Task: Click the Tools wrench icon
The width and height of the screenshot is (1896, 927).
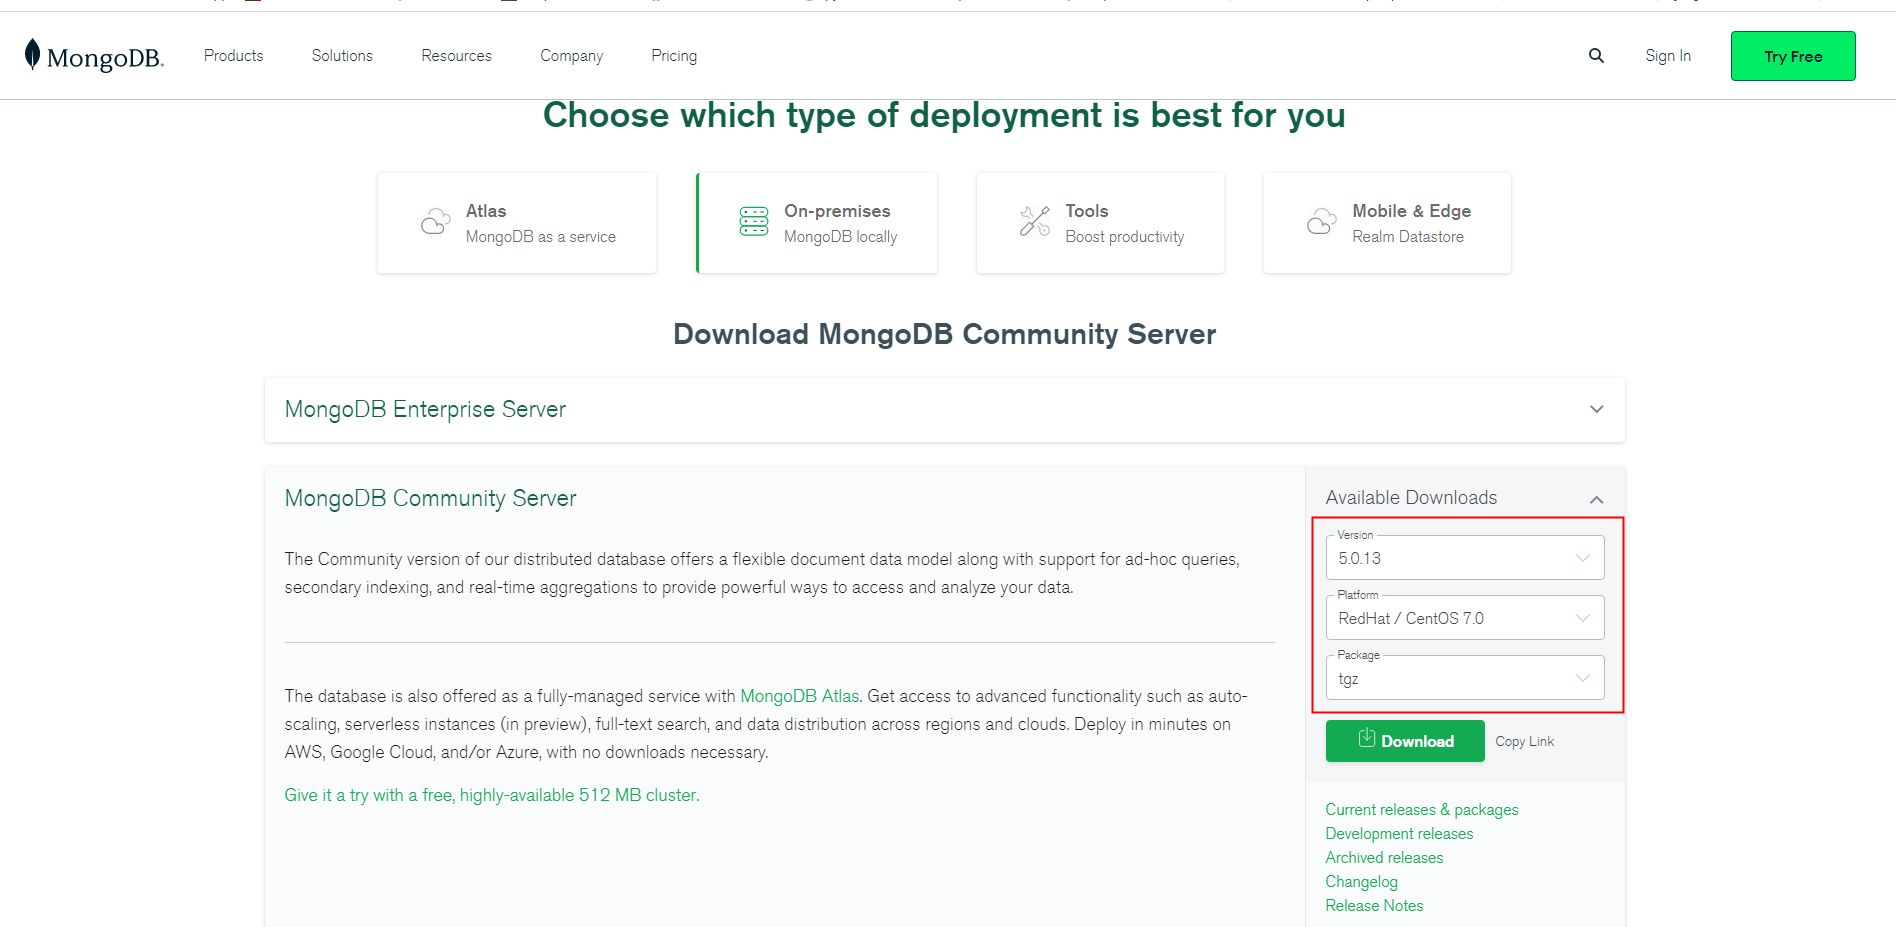Action: (1035, 221)
